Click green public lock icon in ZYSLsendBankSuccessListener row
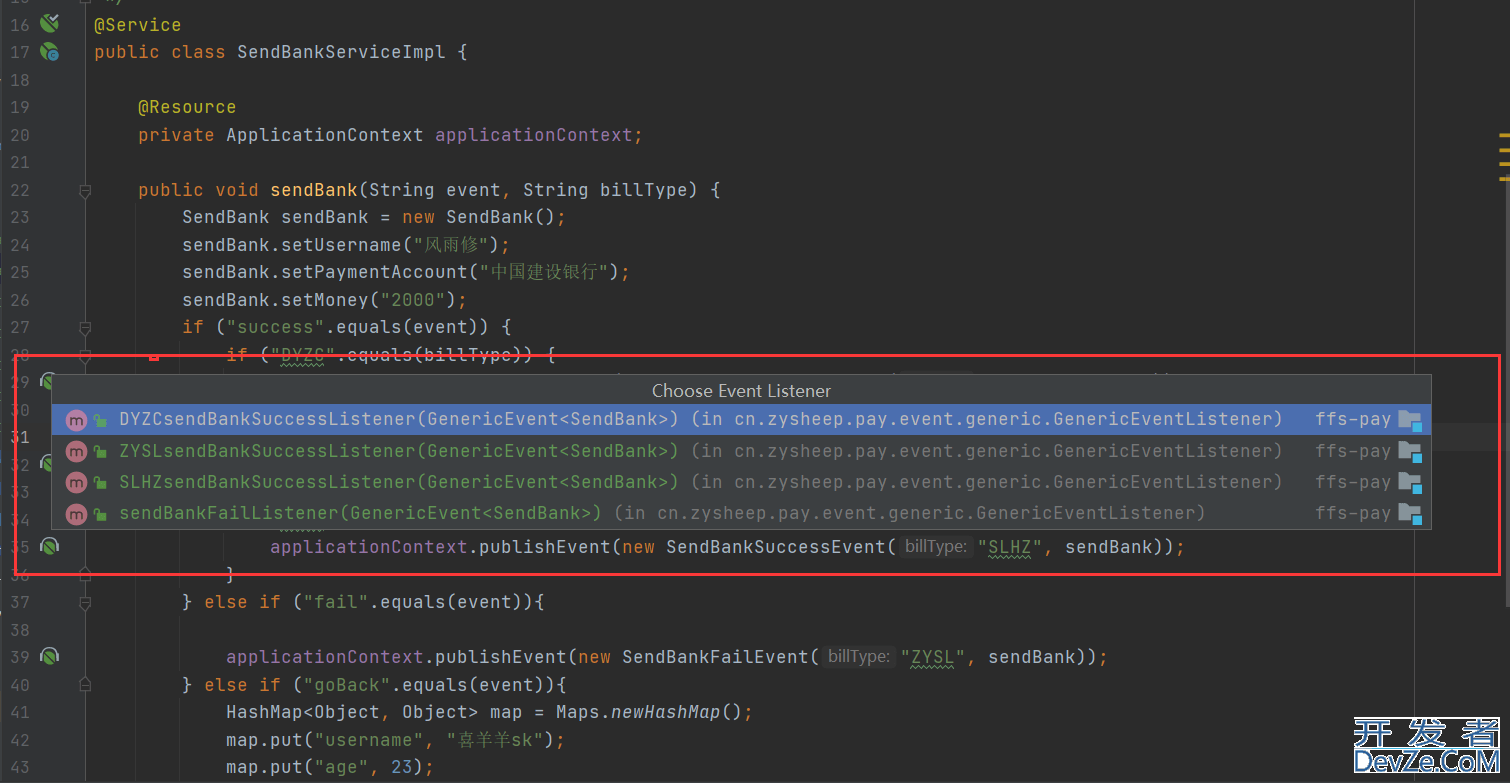Image resolution: width=1510 pixels, height=783 pixels. click(x=100, y=452)
